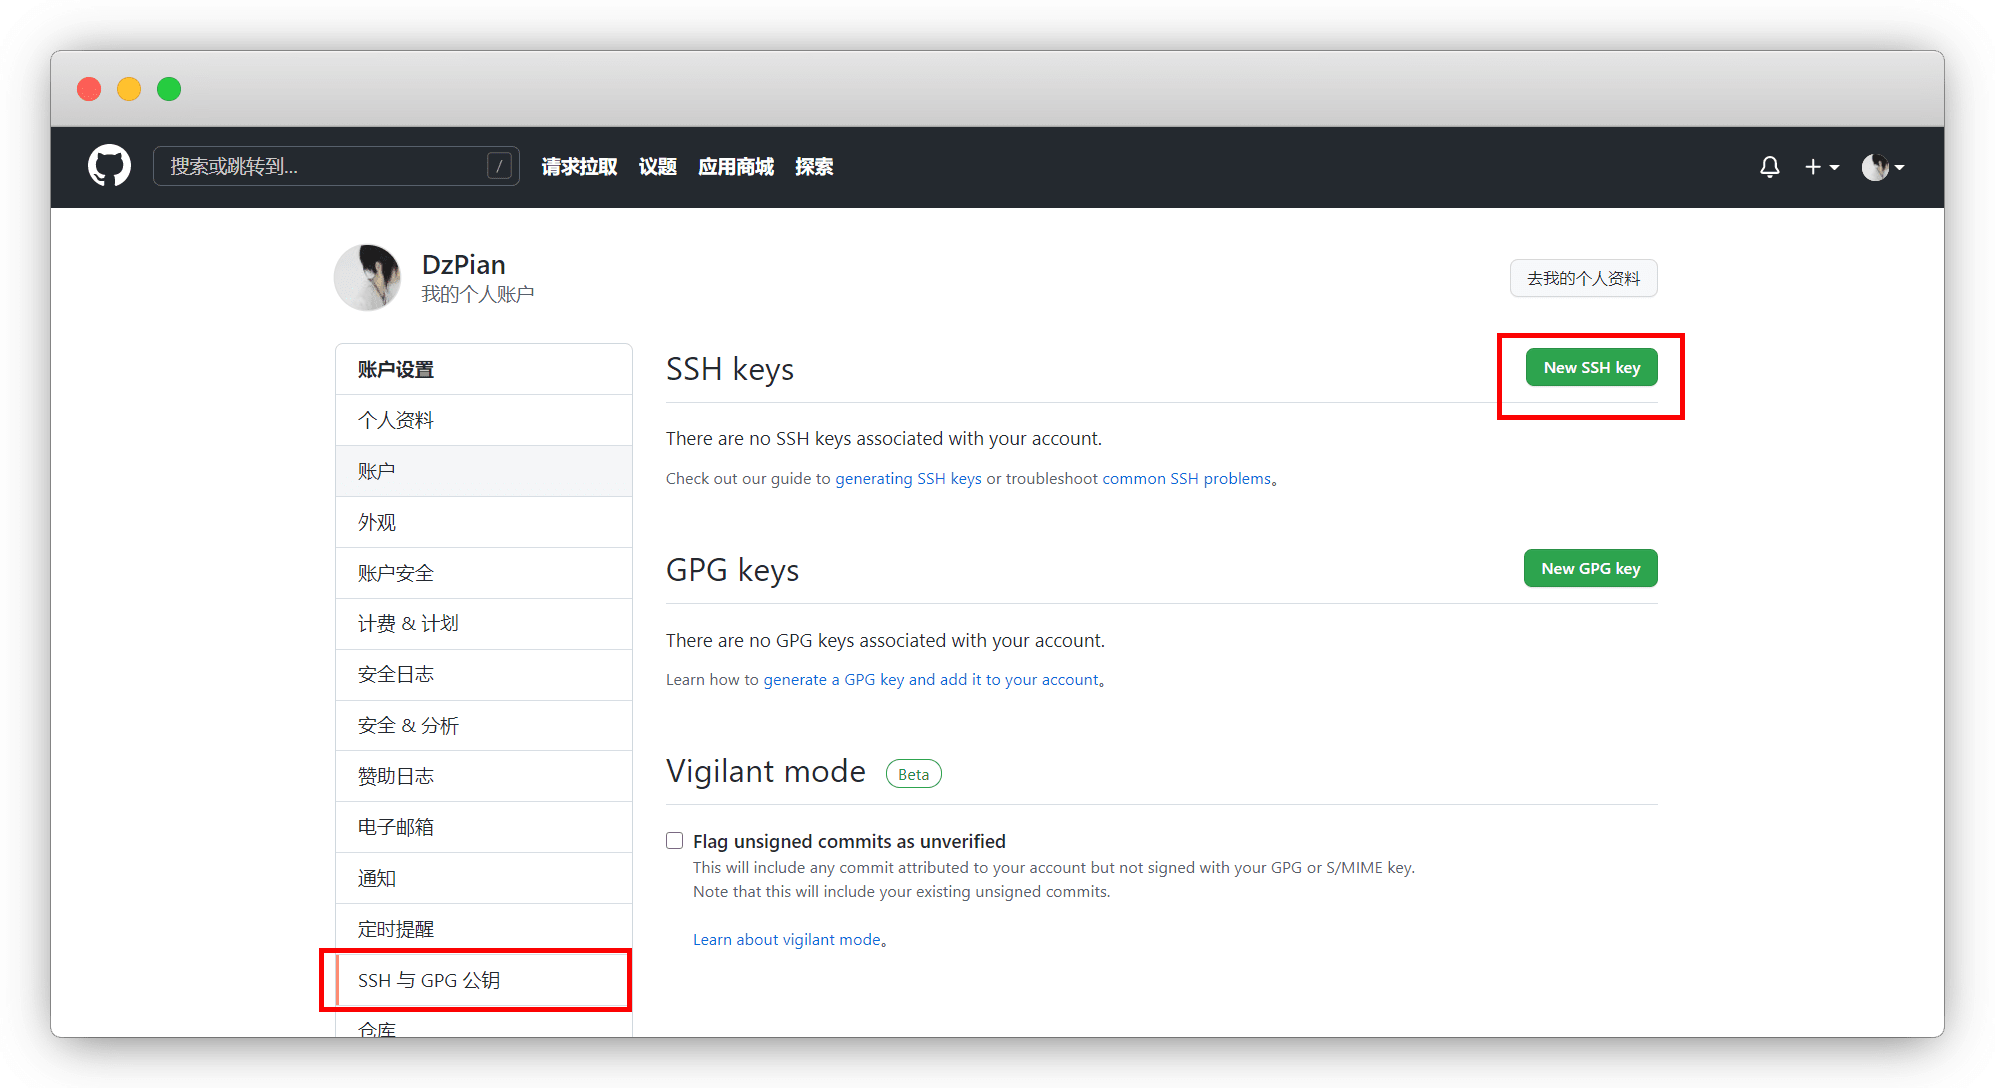This screenshot has height=1088, width=1995.
Task: Click 去我的个人资料 button
Action: point(1583,278)
